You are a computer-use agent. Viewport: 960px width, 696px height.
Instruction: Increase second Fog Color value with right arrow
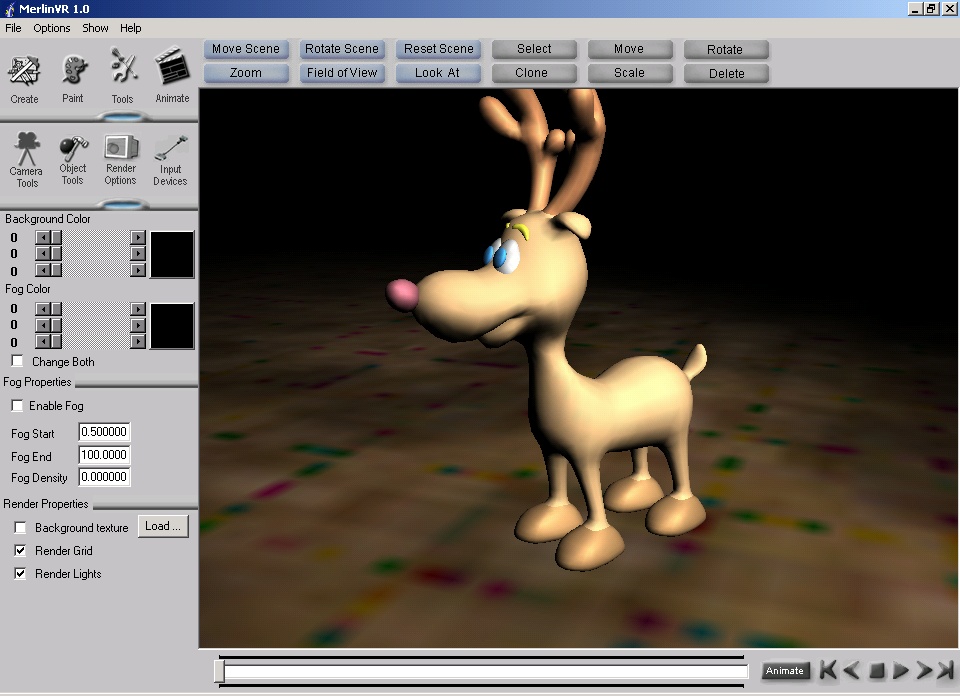point(138,325)
